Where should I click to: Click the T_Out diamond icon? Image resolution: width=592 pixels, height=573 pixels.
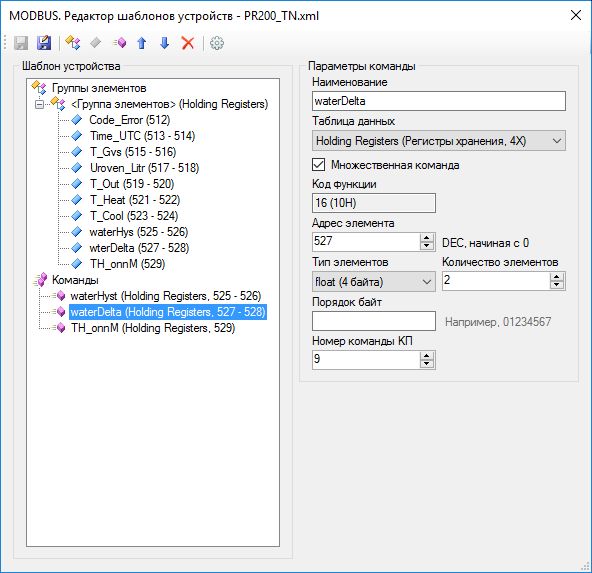(77, 184)
